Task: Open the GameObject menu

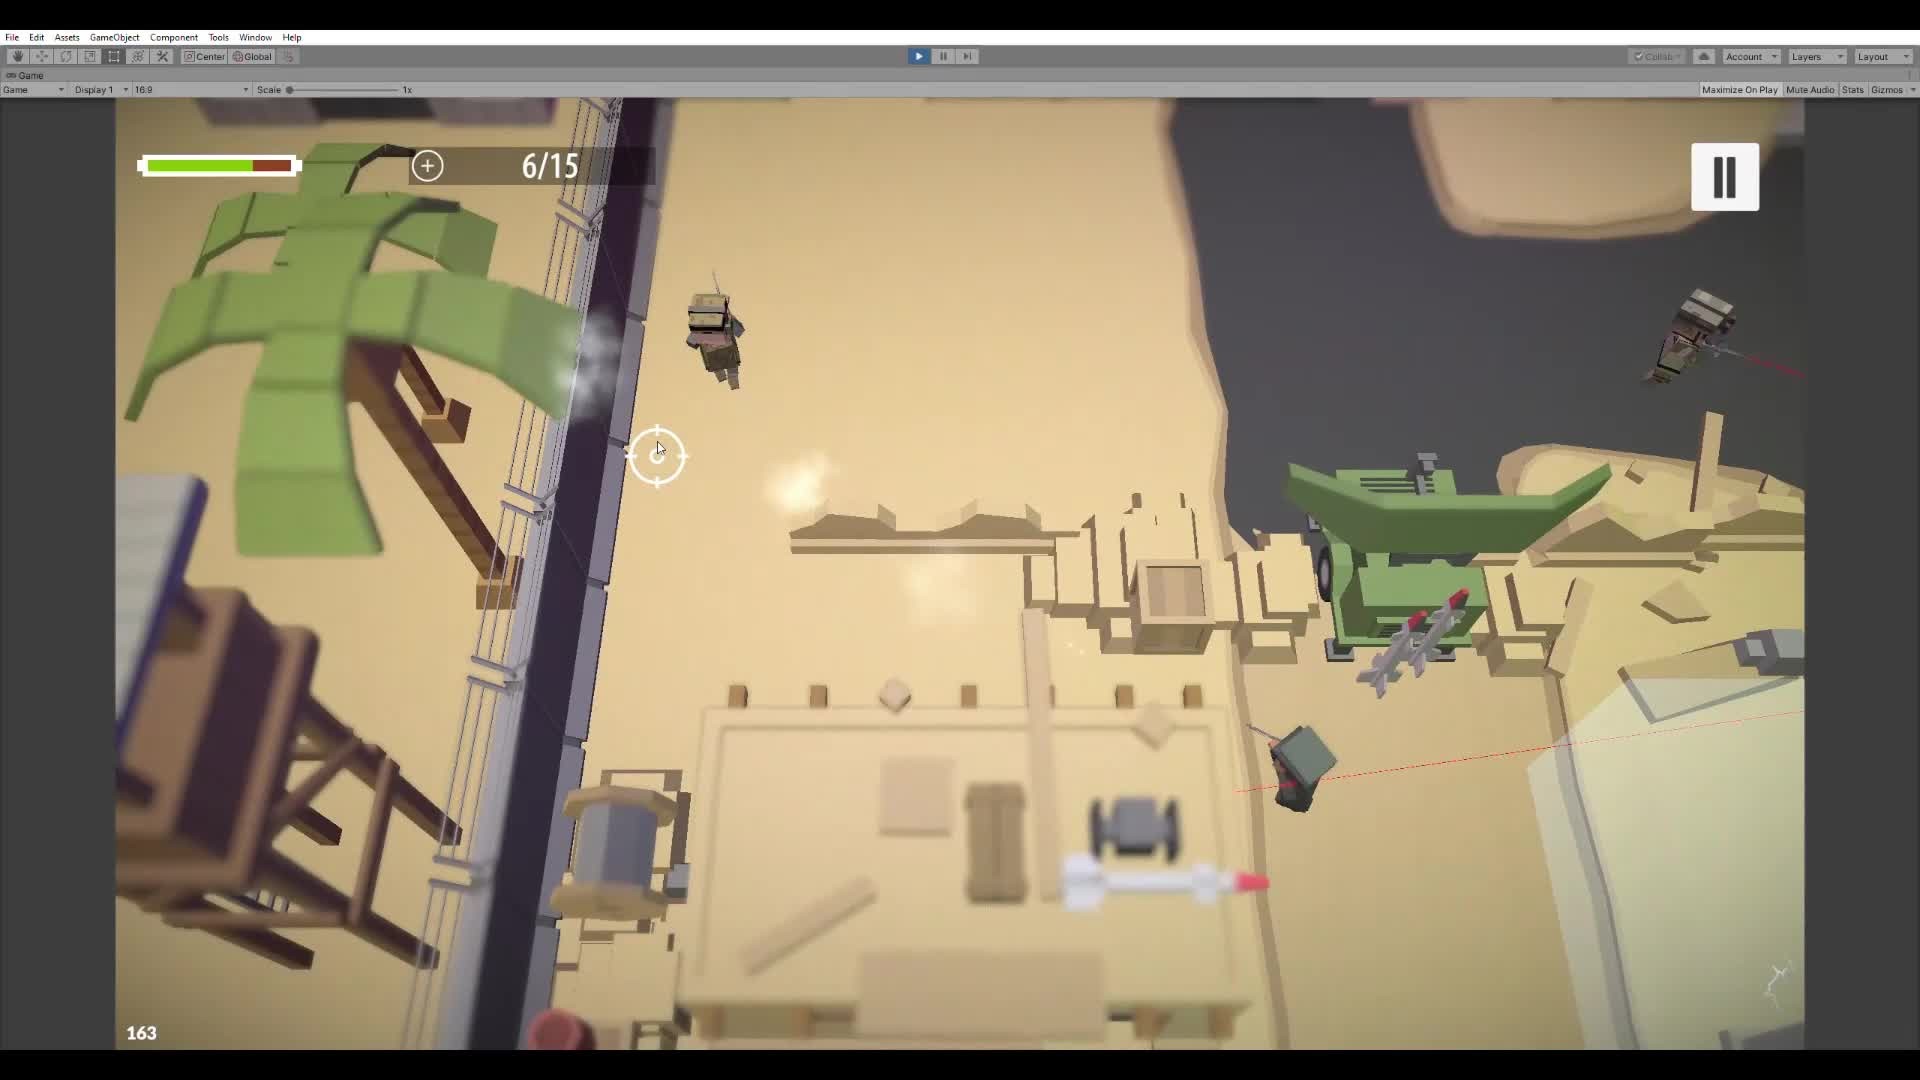Action: click(x=114, y=37)
